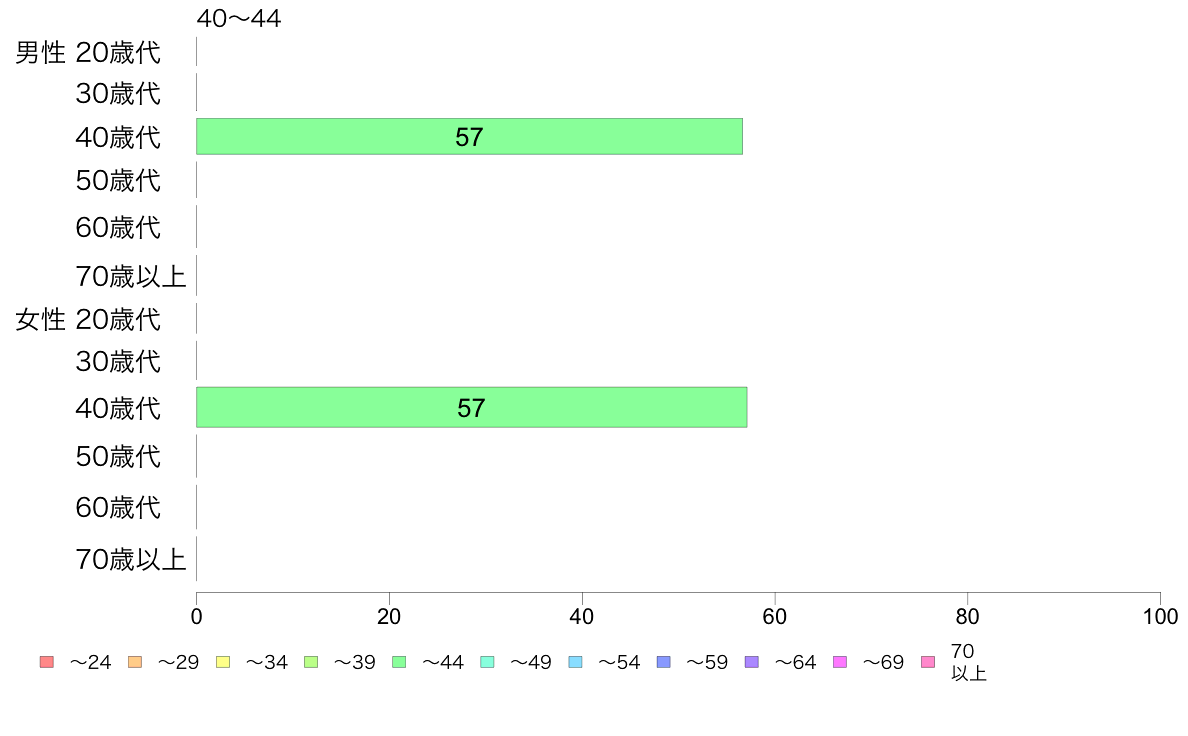
Task: Click the 男性 20歳代 axis label
Action: coord(88,52)
